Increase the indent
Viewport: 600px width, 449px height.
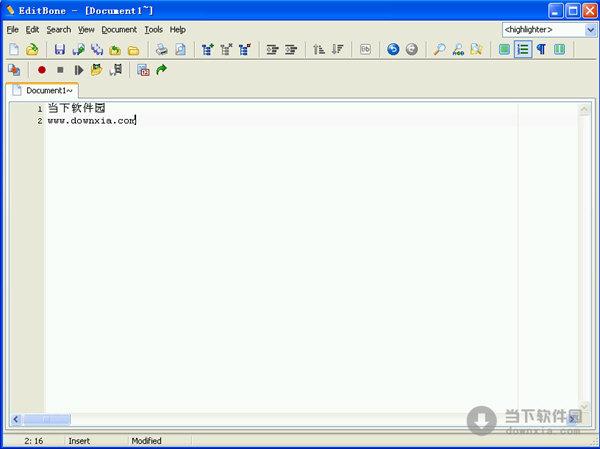click(x=272, y=49)
